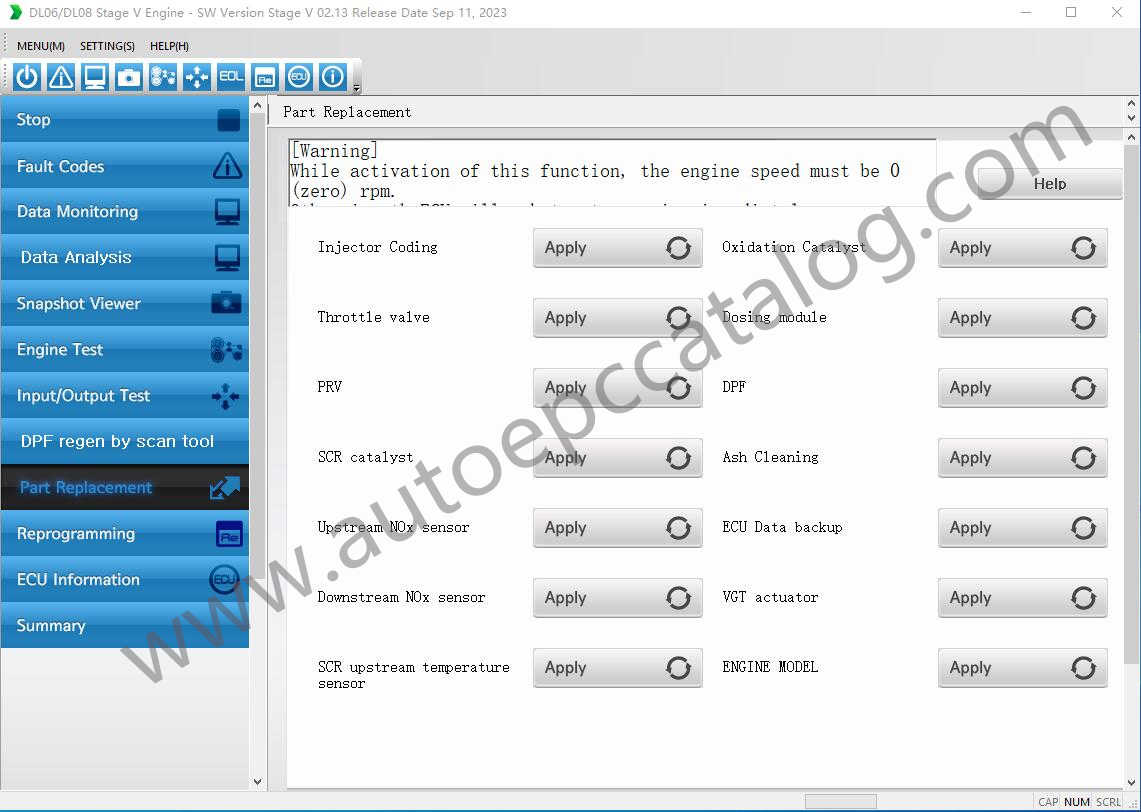Apply the Injector Coding function
Screen dimensions: 1141x812
617,248
